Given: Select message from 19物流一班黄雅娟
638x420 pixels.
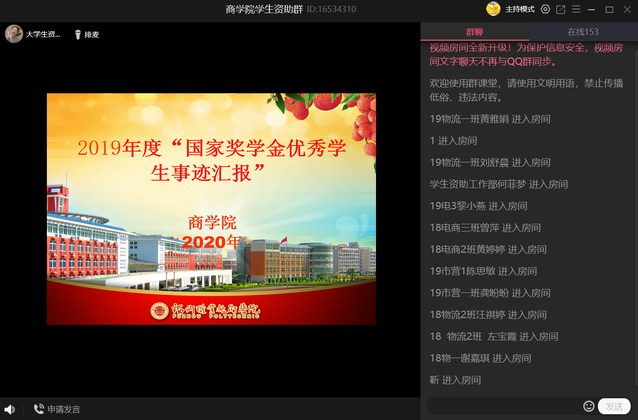Looking at the screenshot, I should [490, 119].
